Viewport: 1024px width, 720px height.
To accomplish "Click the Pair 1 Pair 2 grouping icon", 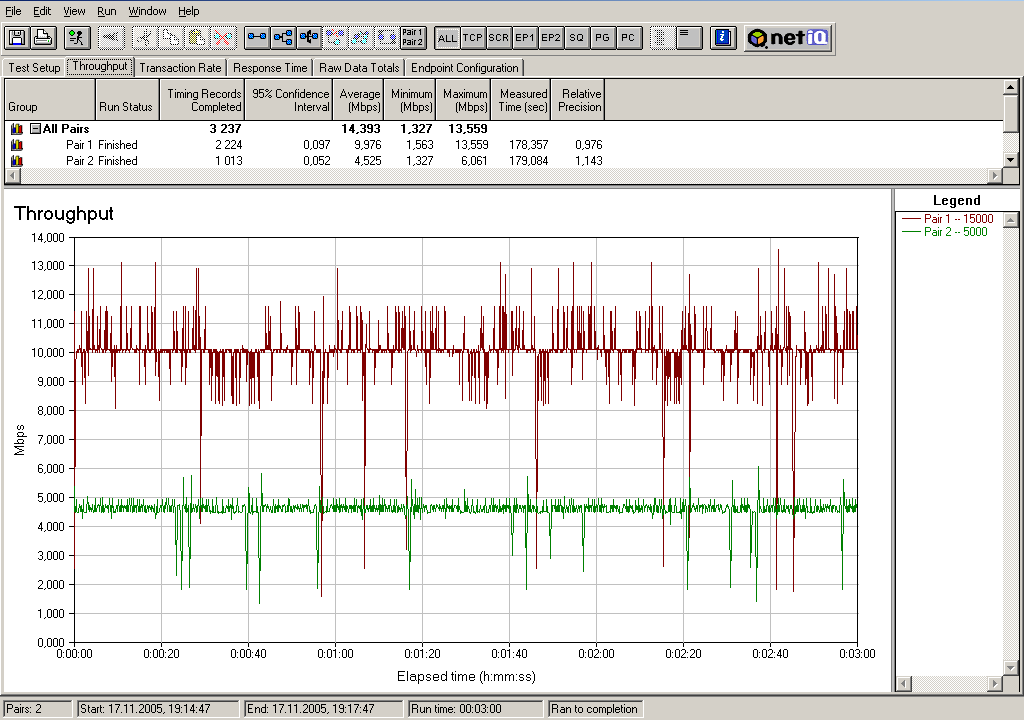I will (x=412, y=38).
